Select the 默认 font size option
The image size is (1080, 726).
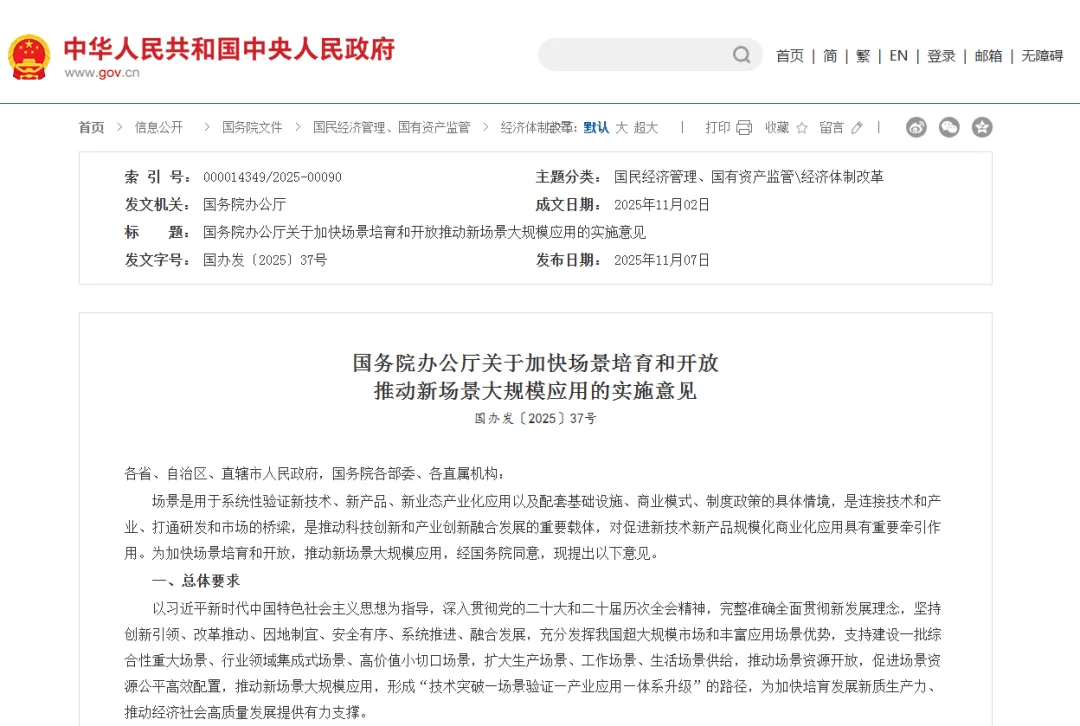click(595, 127)
